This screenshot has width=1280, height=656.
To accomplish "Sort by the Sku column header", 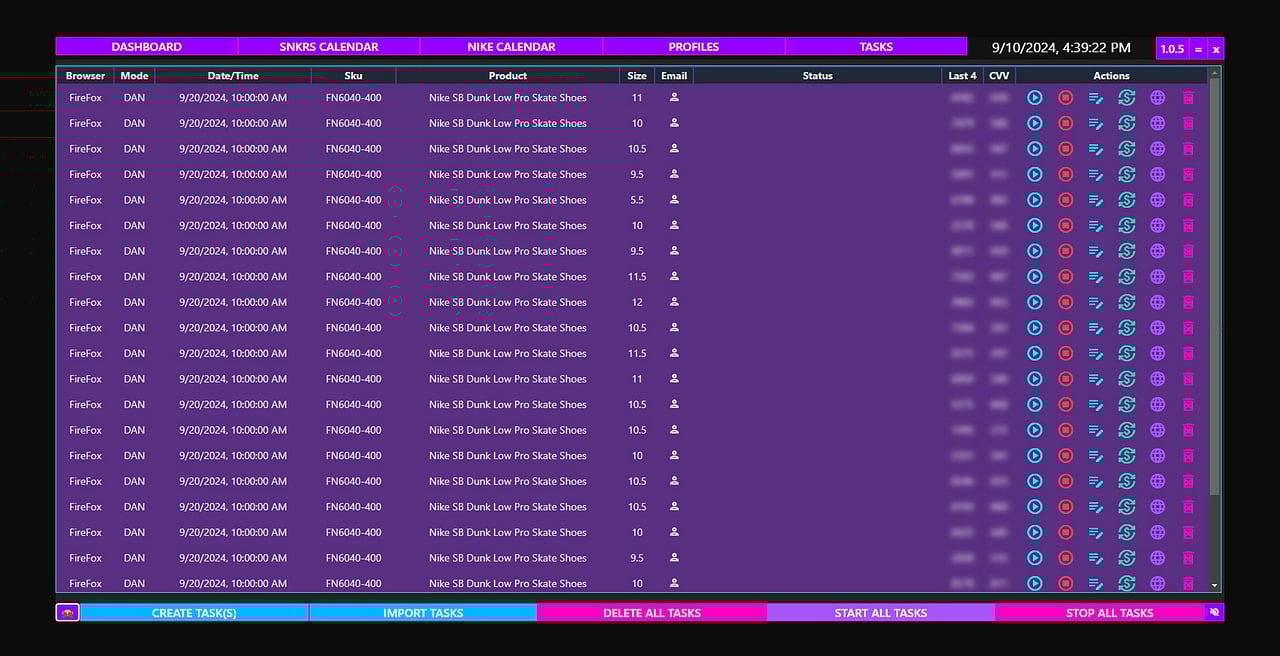I will pyautogui.click(x=353, y=75).
